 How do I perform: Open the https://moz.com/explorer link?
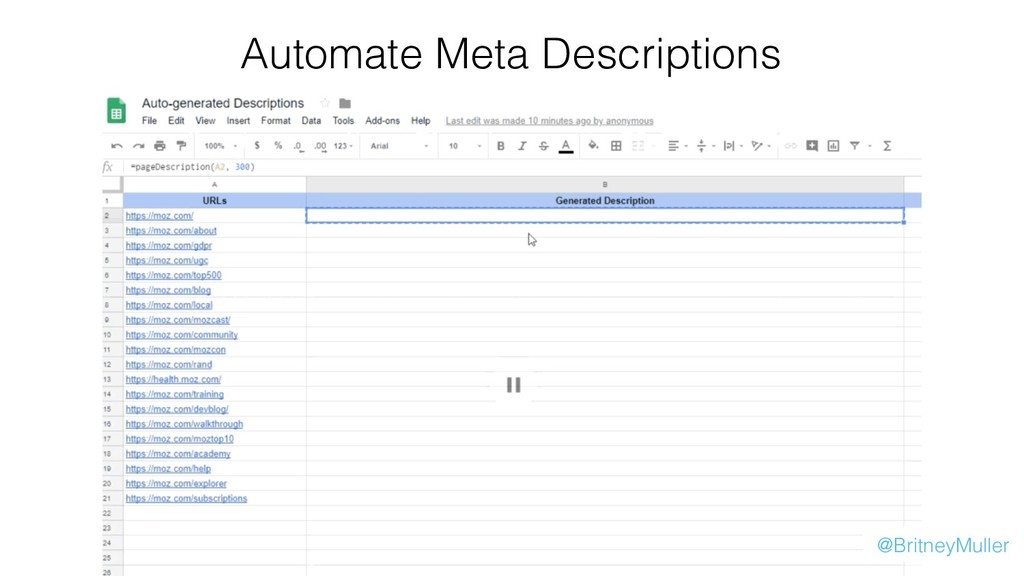176,483
